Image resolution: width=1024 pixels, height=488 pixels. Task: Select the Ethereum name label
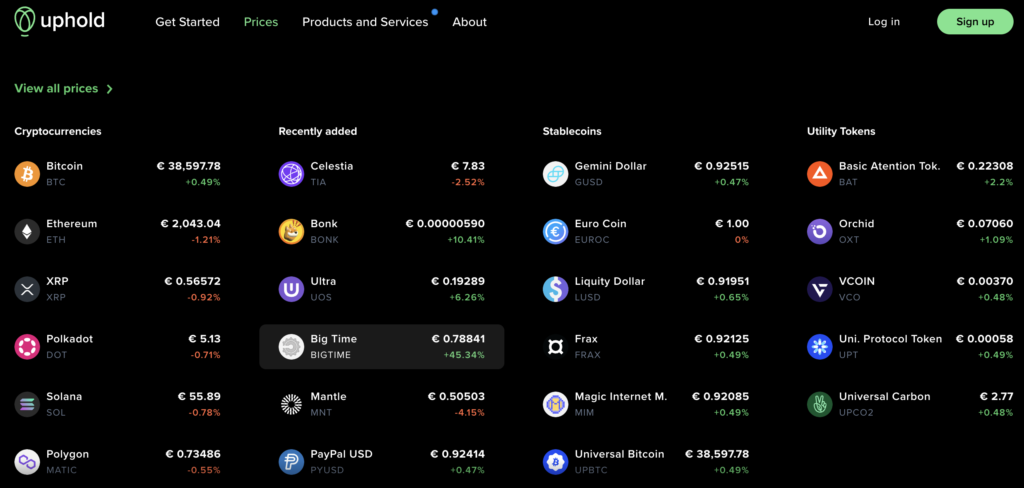(x=72, y=223)
